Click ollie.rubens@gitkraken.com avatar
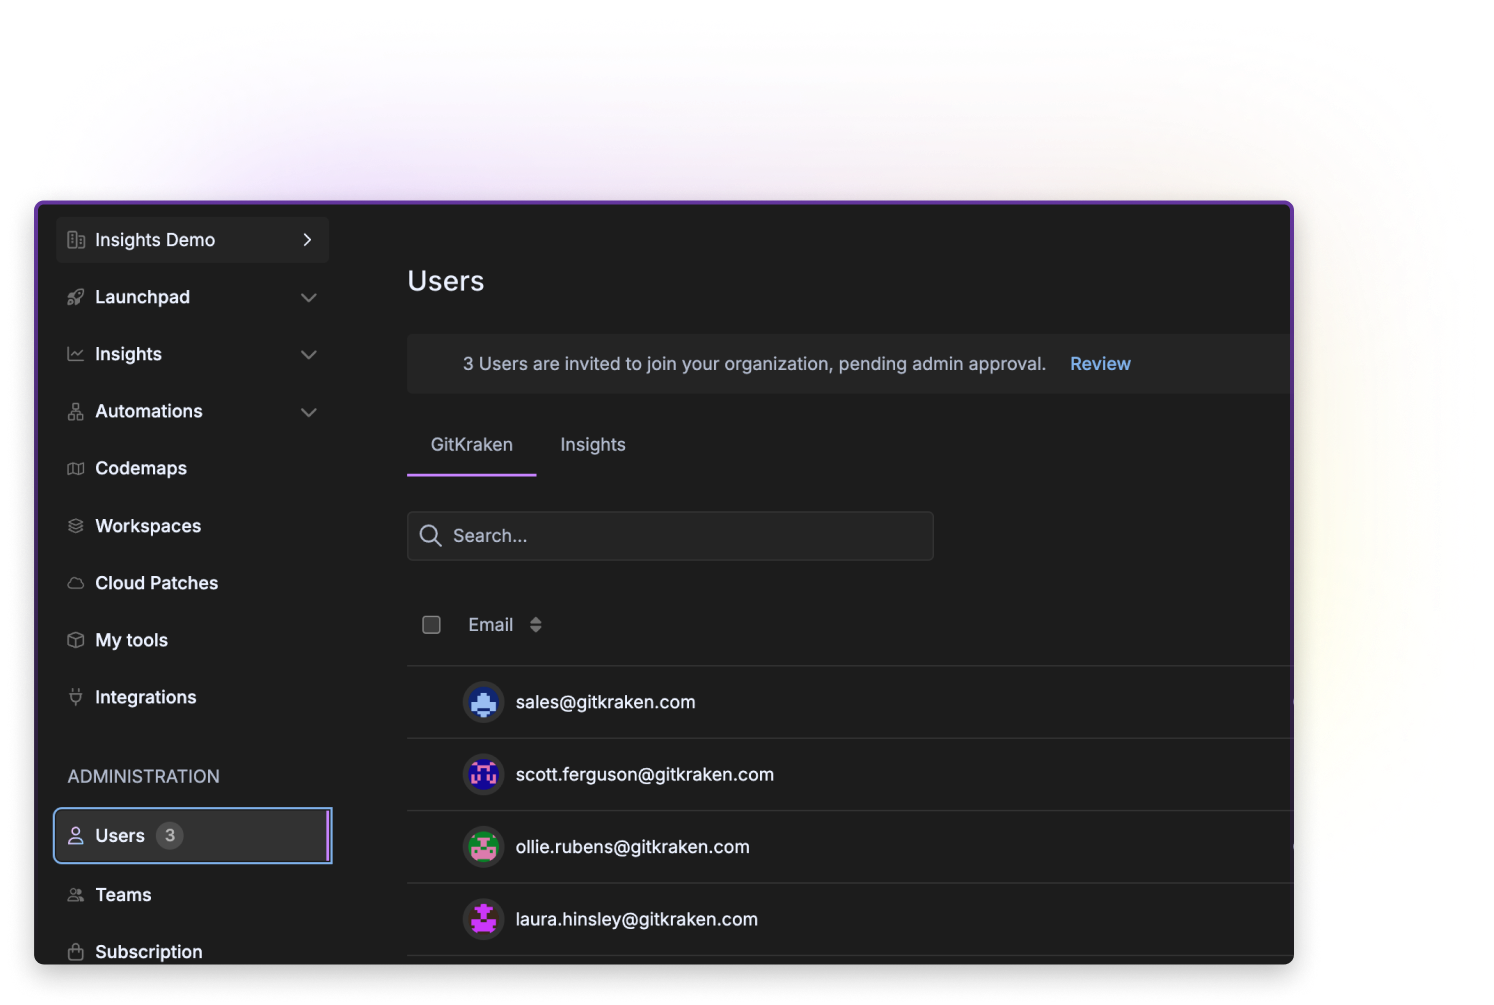The height and width of the screenshot is (1005, 1494). 483,846
